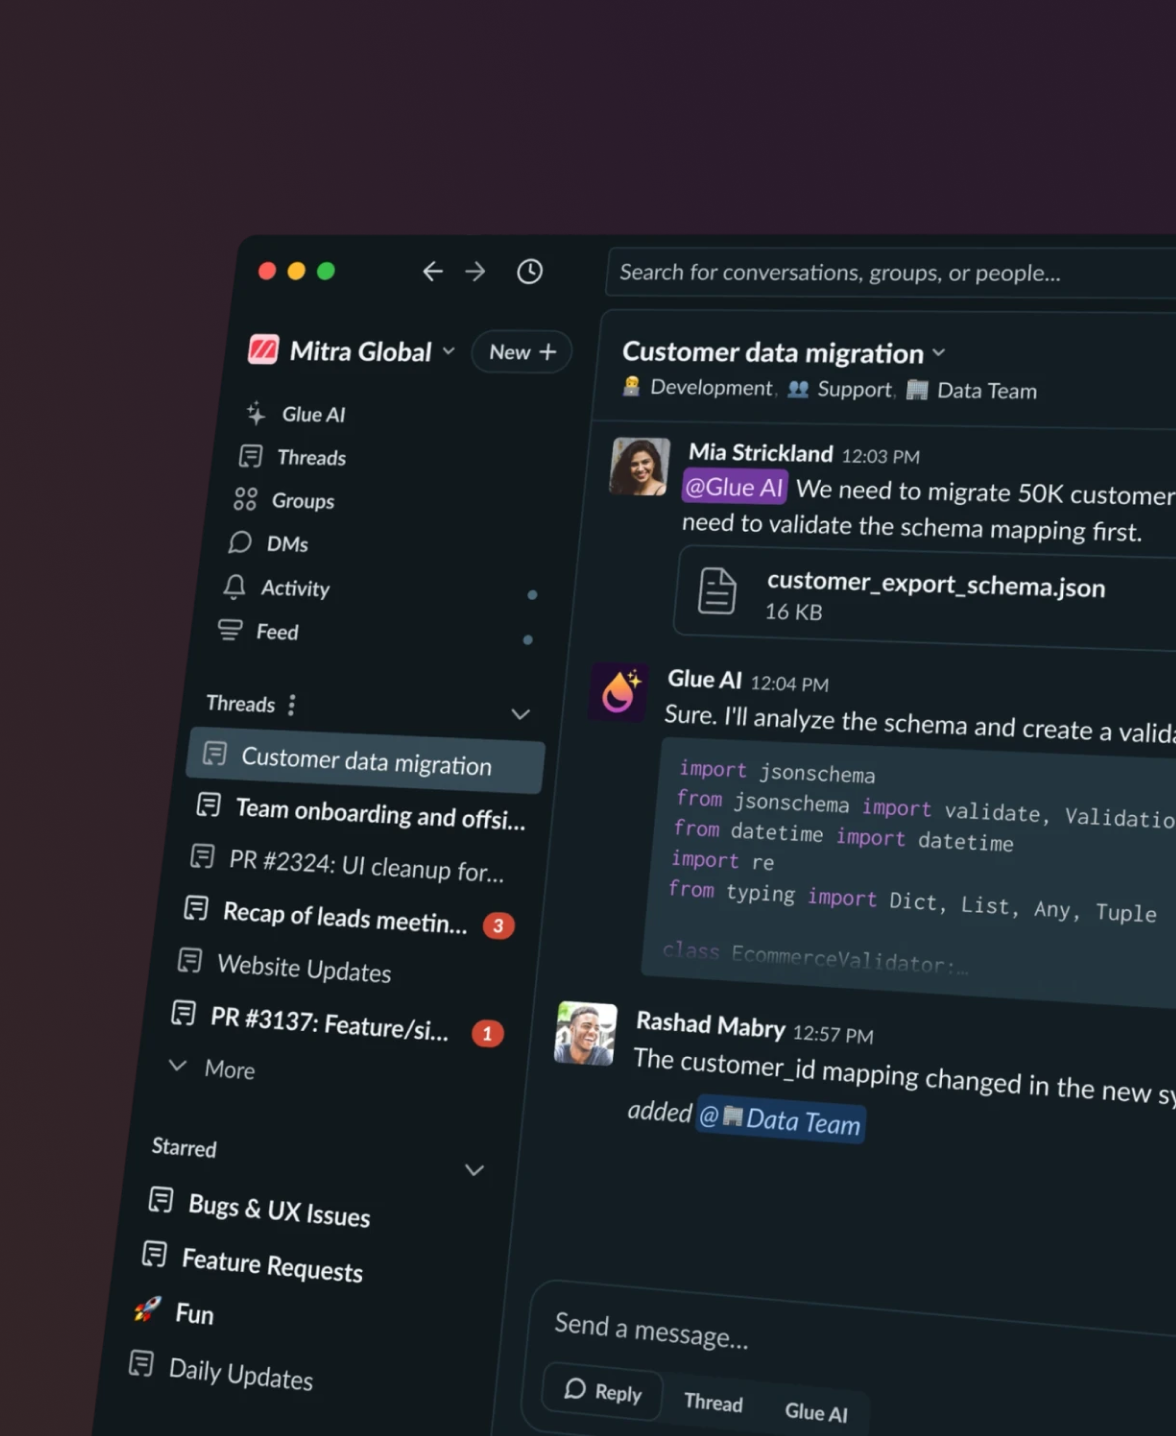The image size is (1176, 1436).
Task: Click the @Data Team mention link
Action: pyautogui.click(x=780, y=1120)
